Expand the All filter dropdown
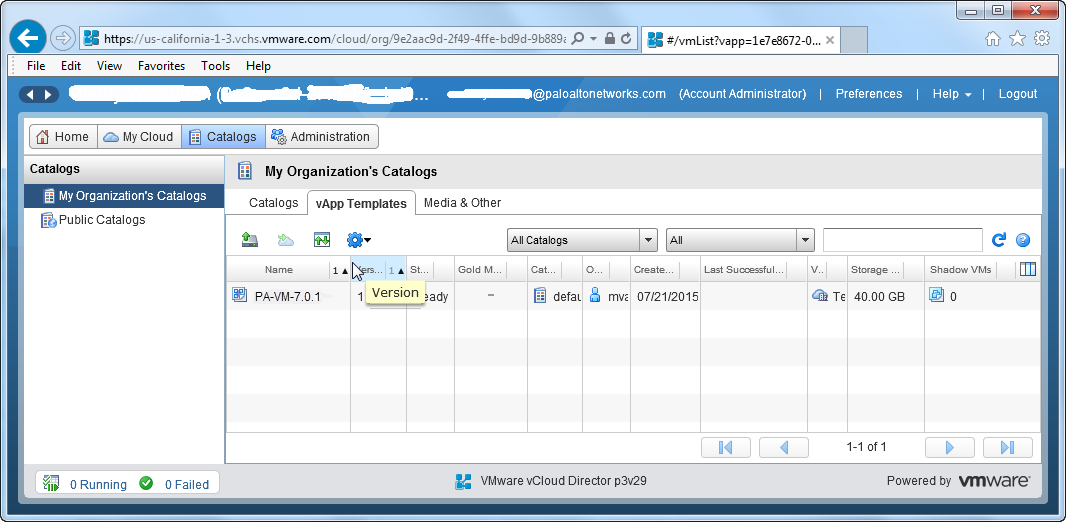 (x=805, y=240)
